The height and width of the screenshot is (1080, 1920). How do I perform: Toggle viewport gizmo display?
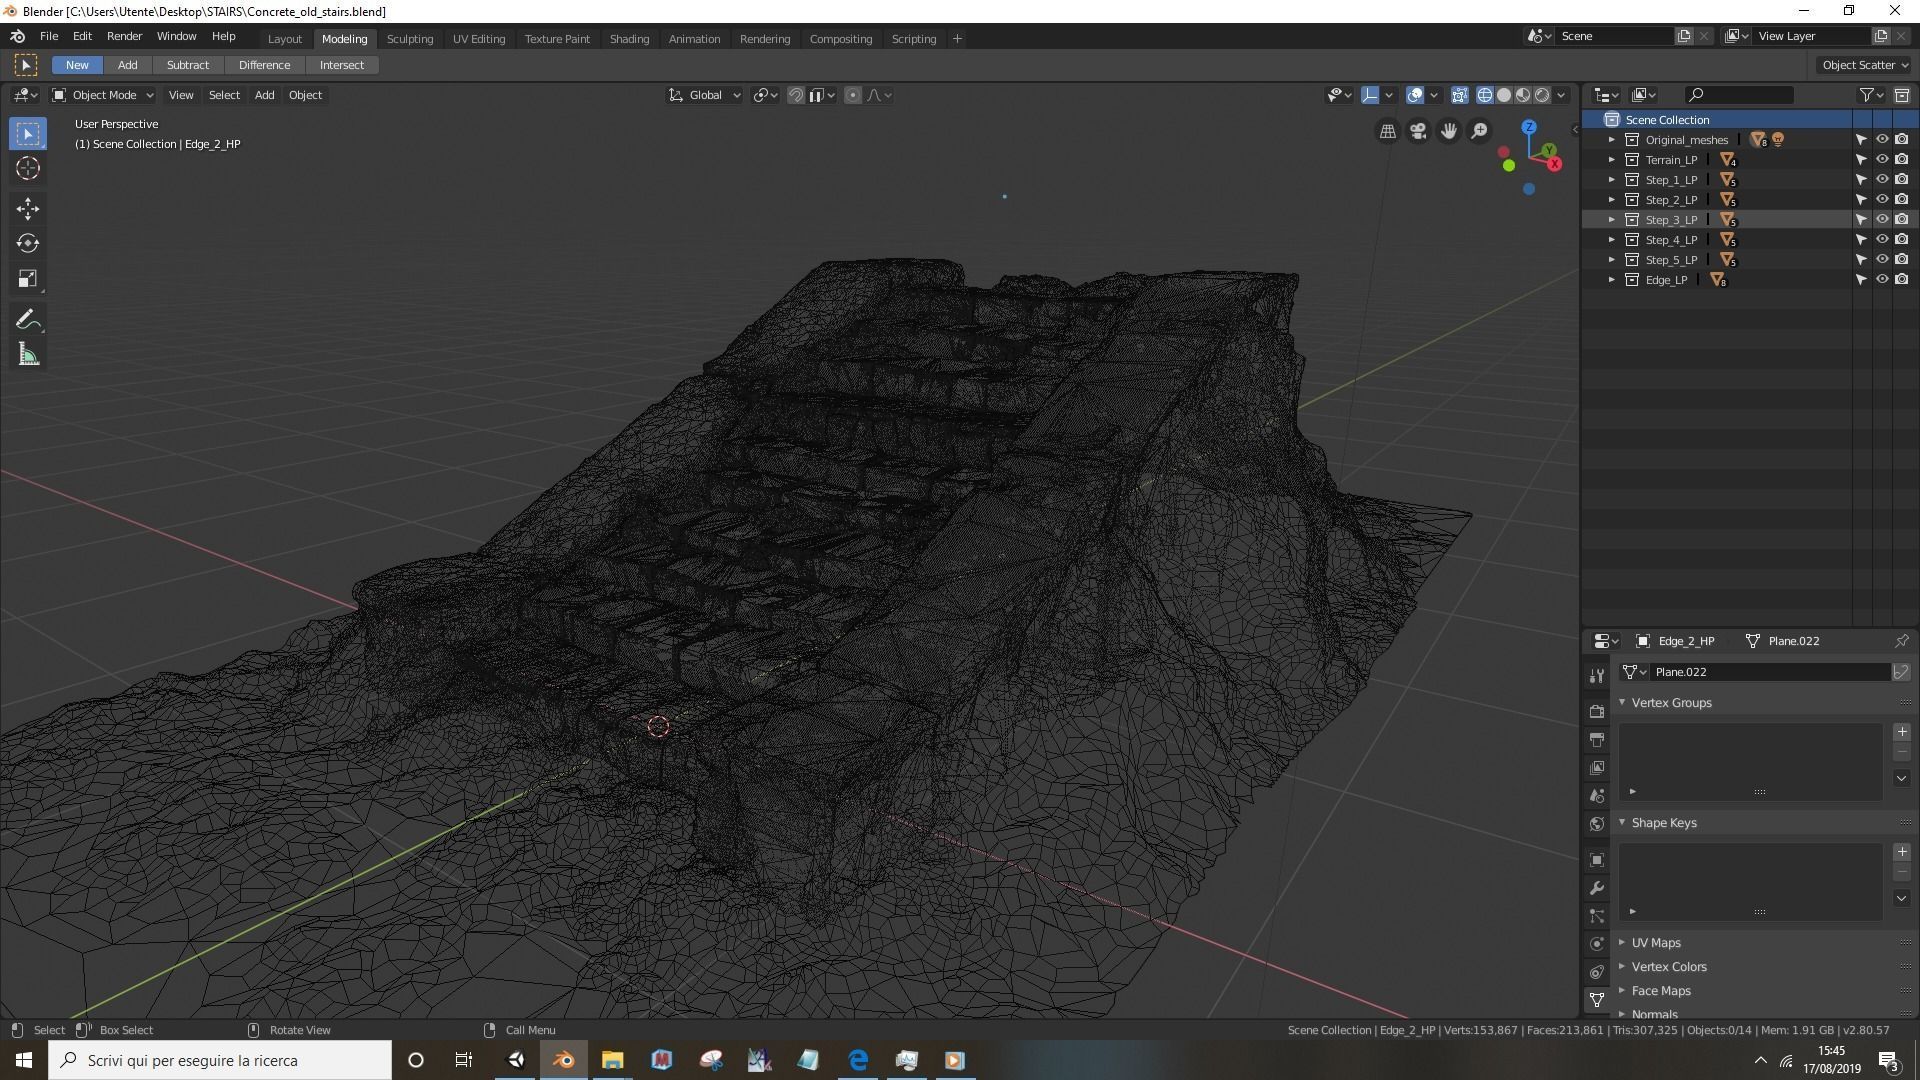tap(1370, 95)
